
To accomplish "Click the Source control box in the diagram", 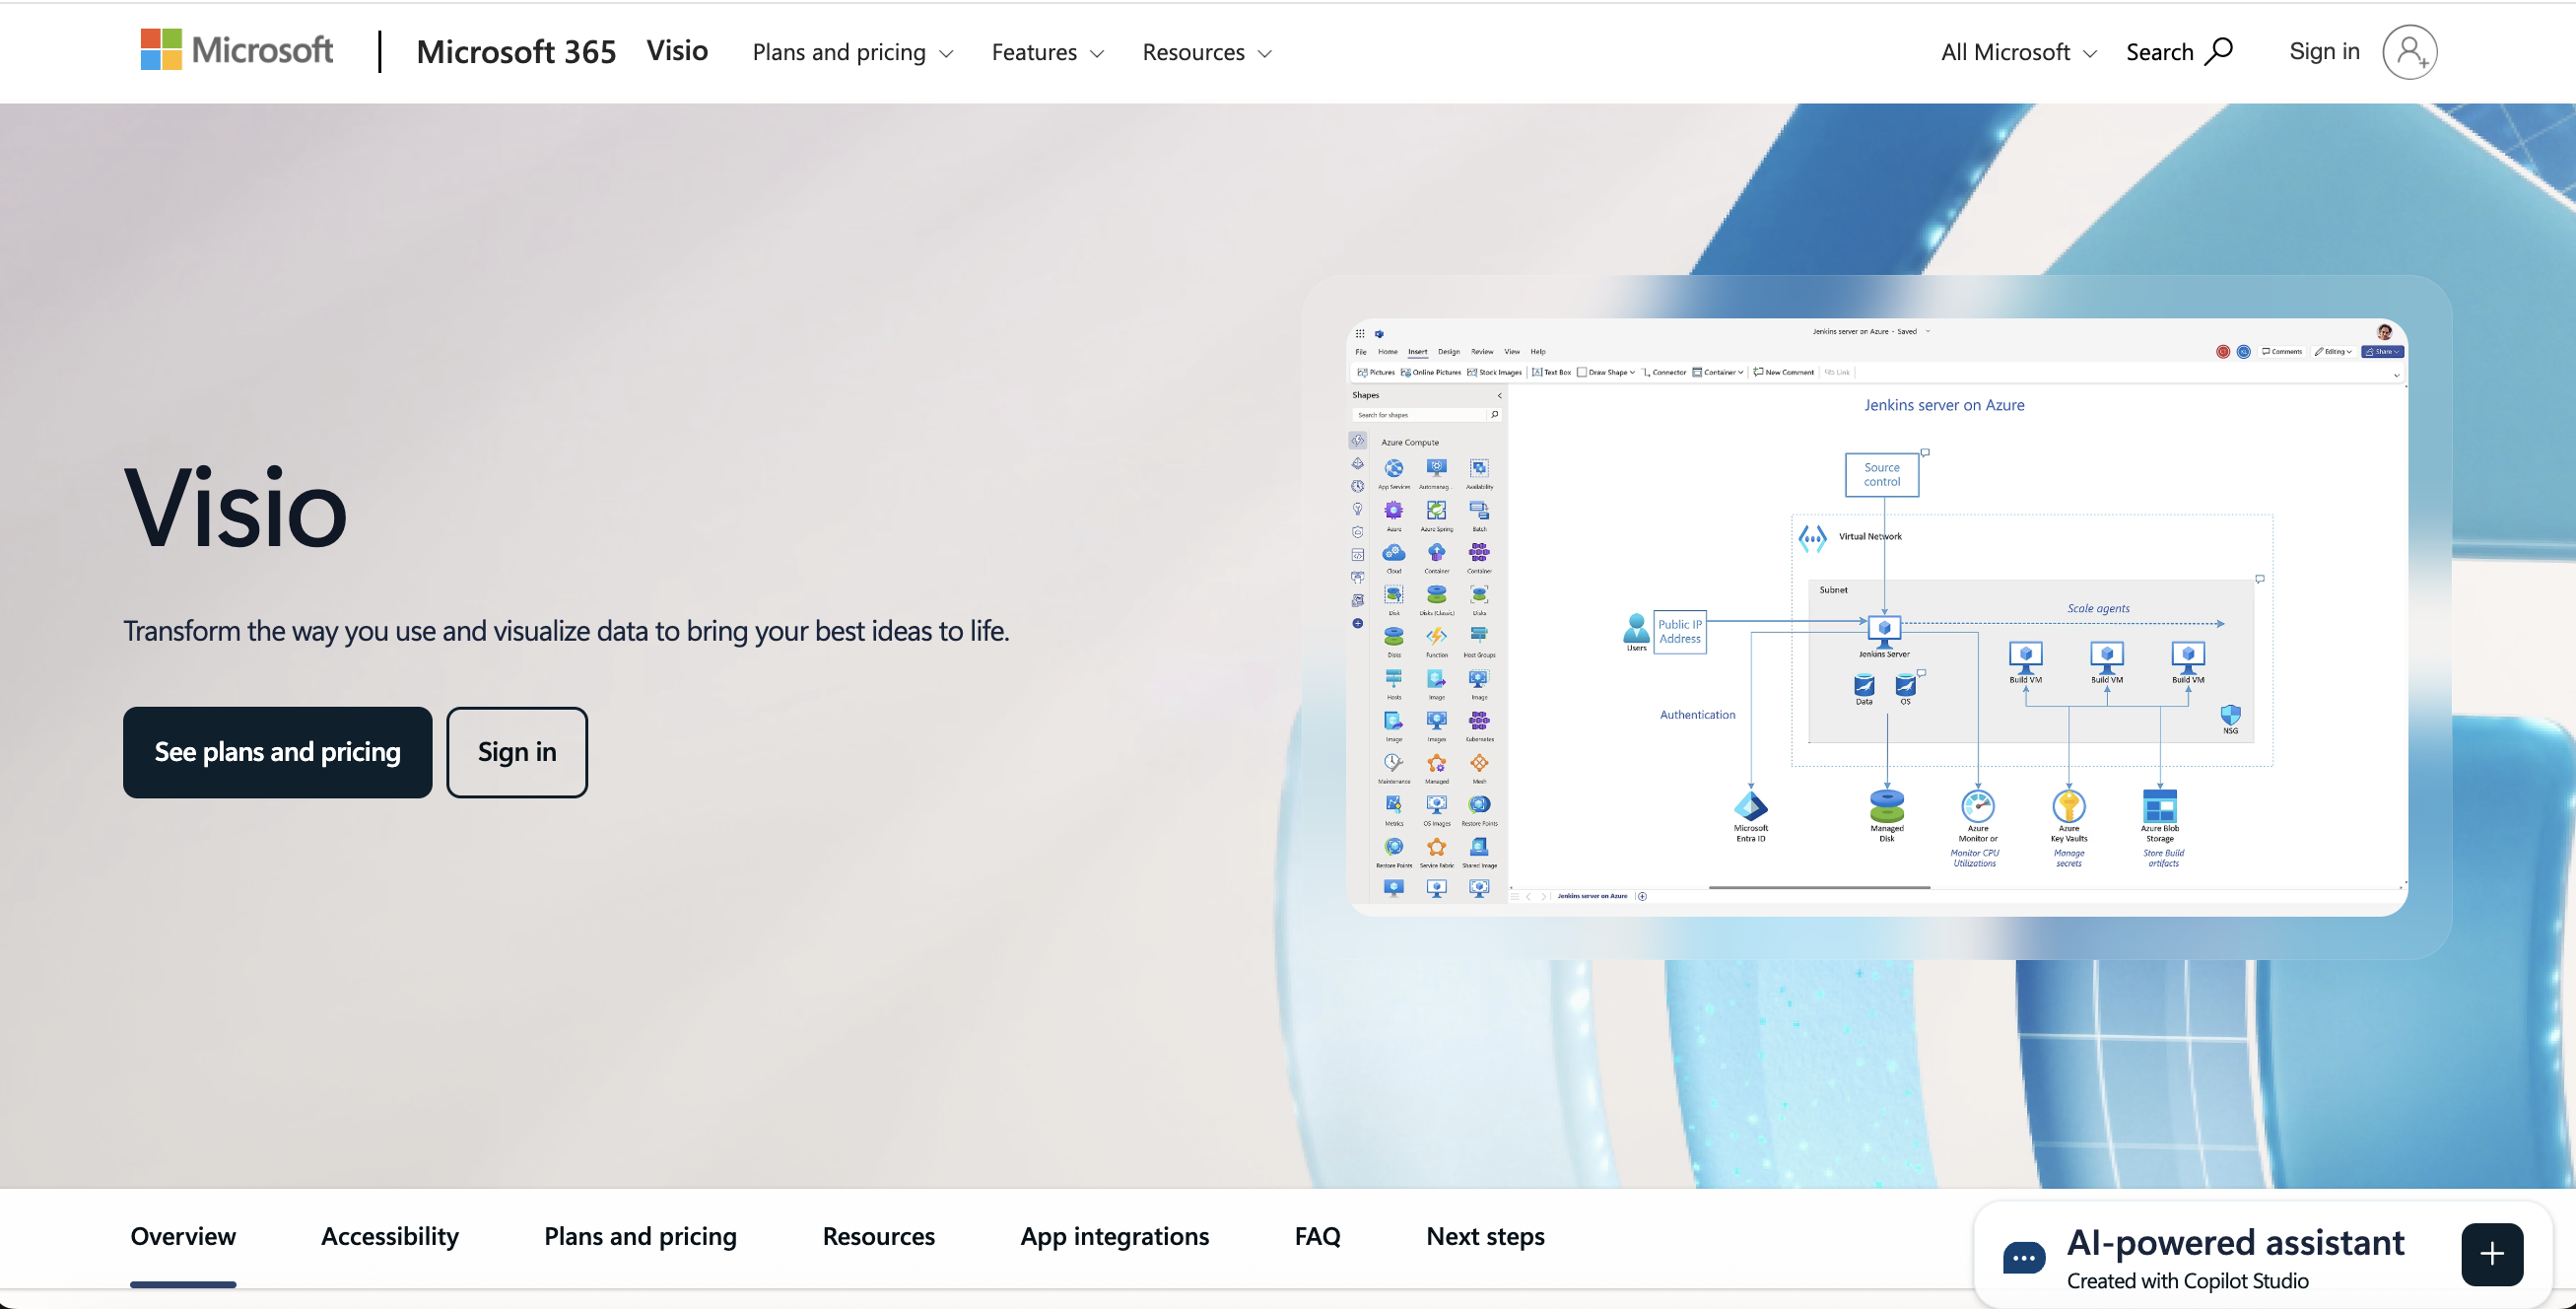I will coord(1882,474).
